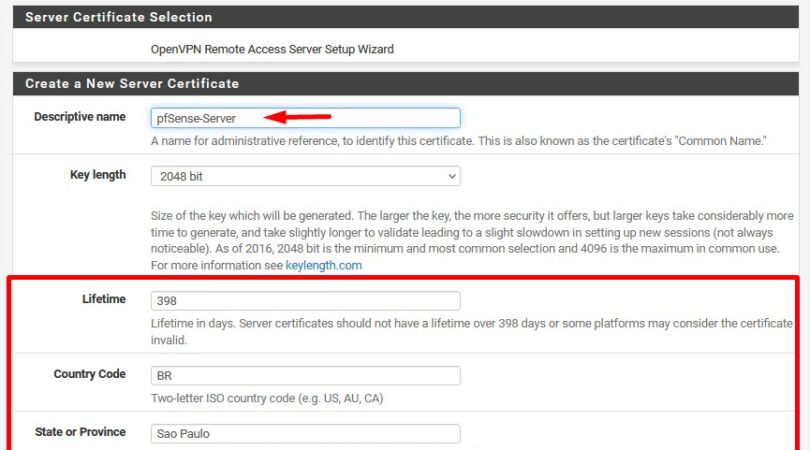
Task: Click the Country Code label
Action: [90, 374]
